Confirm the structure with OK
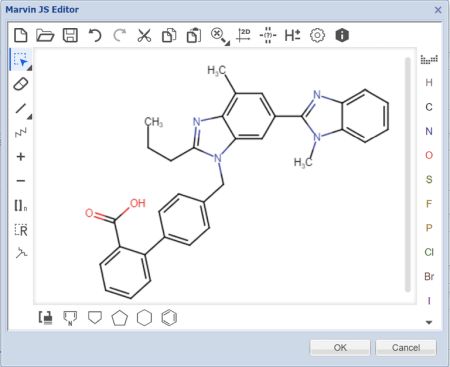 tap(340, 348)
